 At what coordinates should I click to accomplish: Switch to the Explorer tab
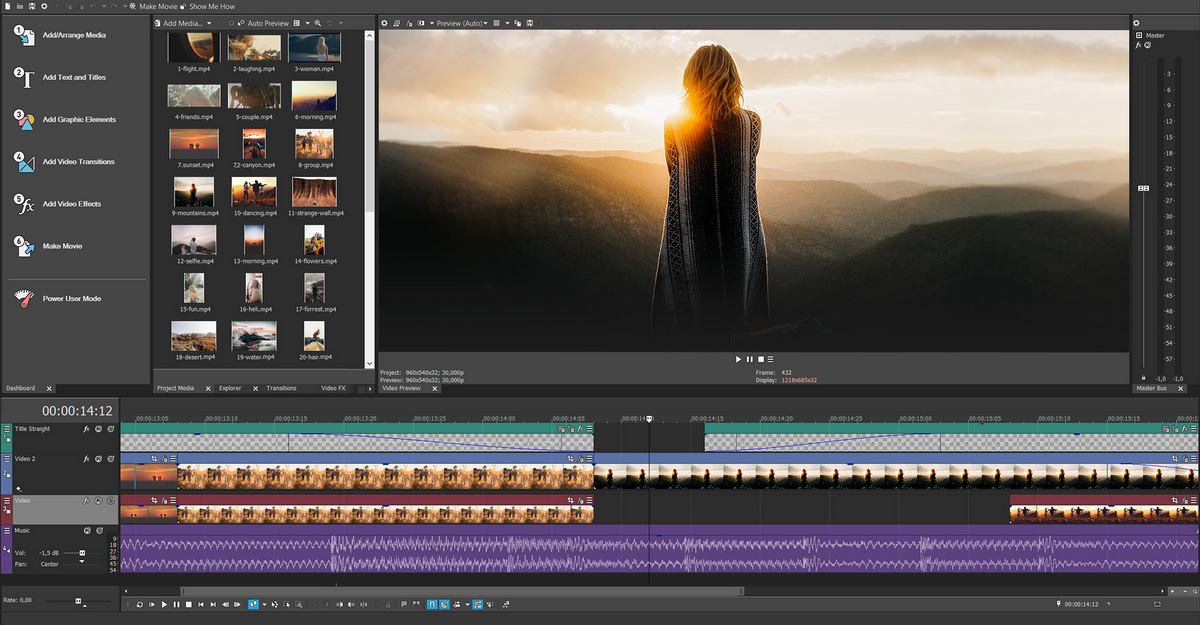click(232, 388)
